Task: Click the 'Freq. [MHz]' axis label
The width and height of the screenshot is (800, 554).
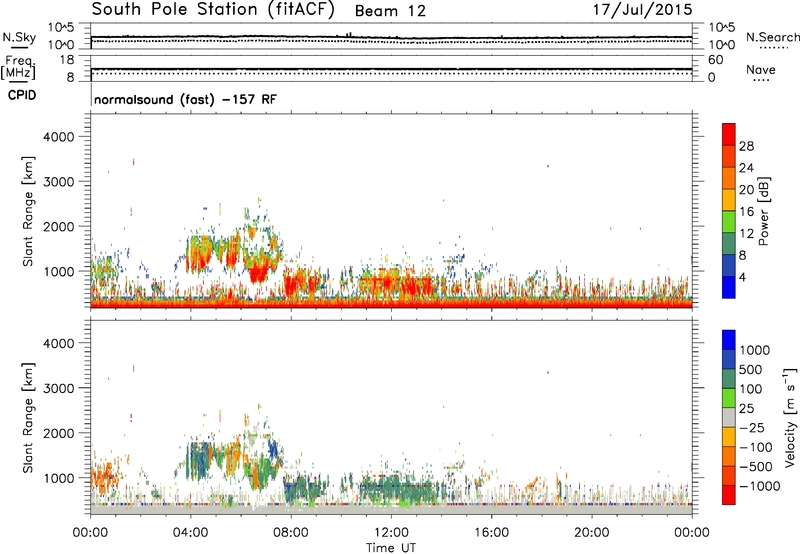Action: point(19,68)
